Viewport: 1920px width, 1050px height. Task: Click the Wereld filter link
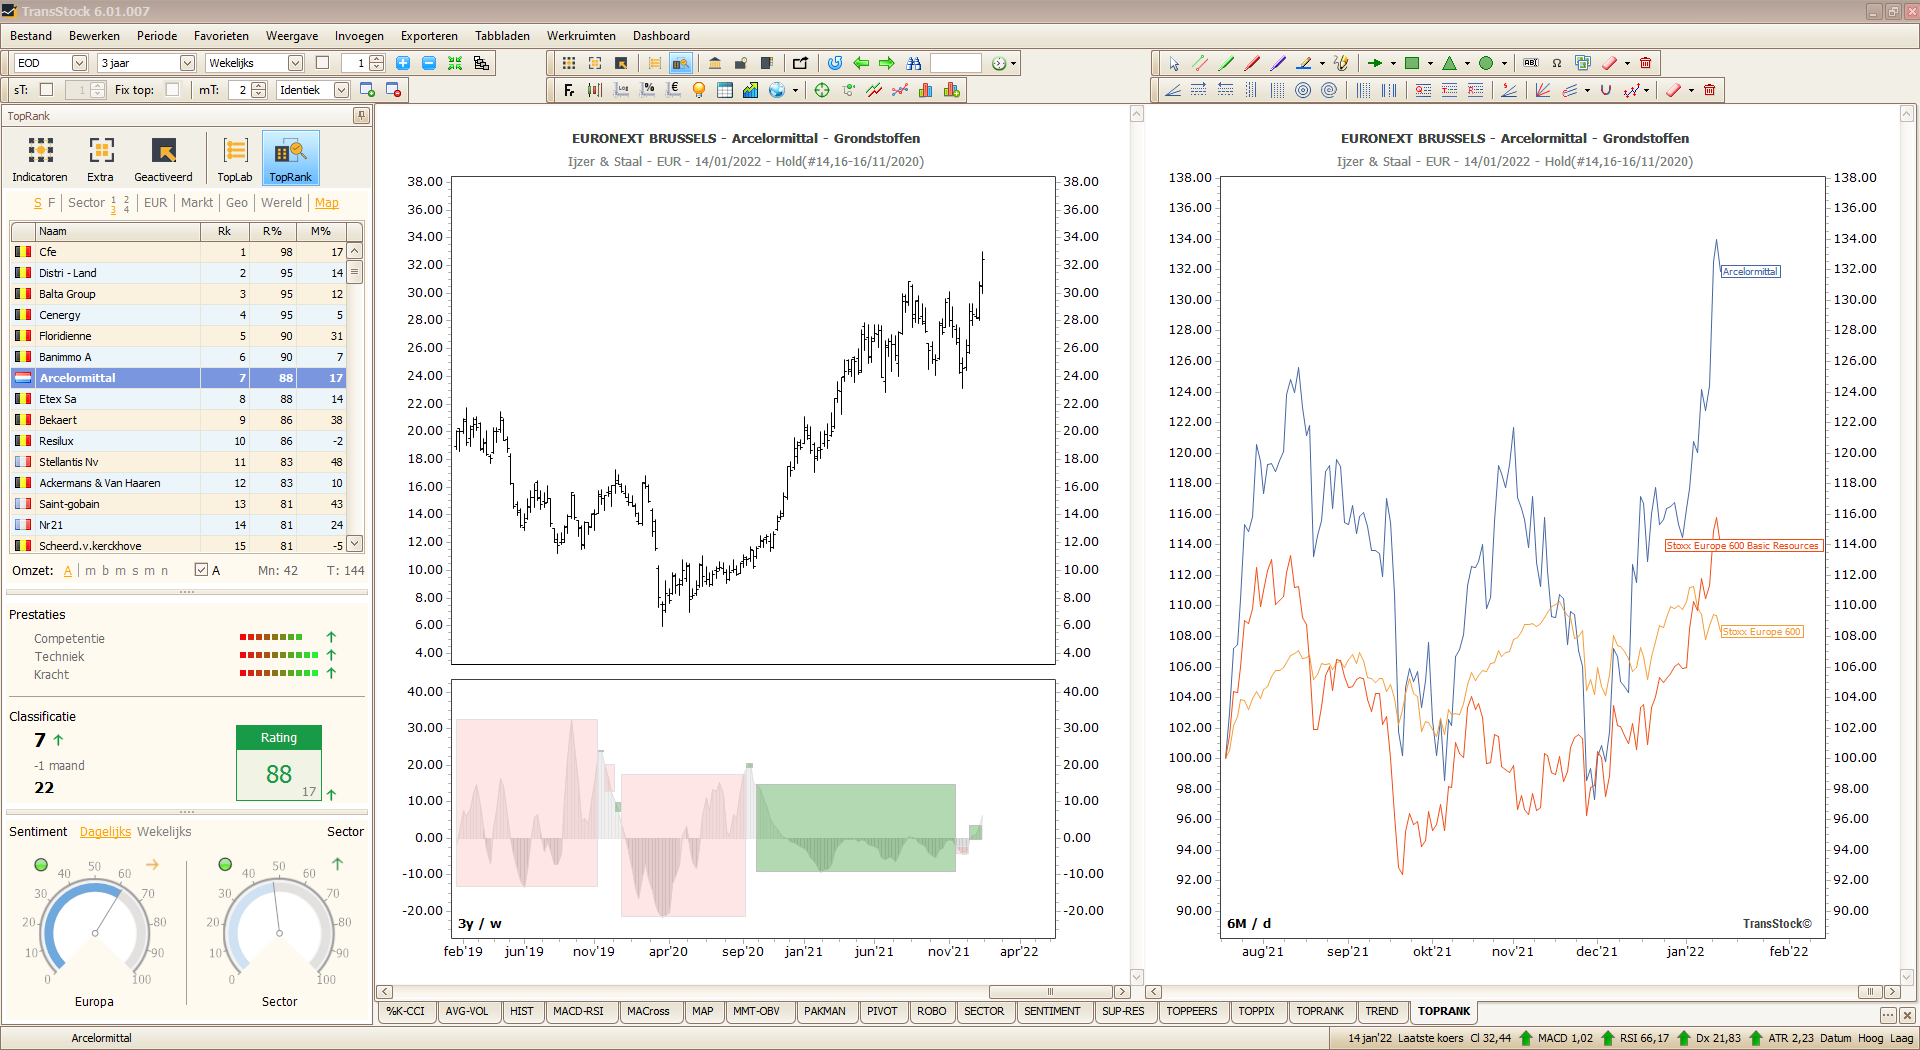(281, 203)
